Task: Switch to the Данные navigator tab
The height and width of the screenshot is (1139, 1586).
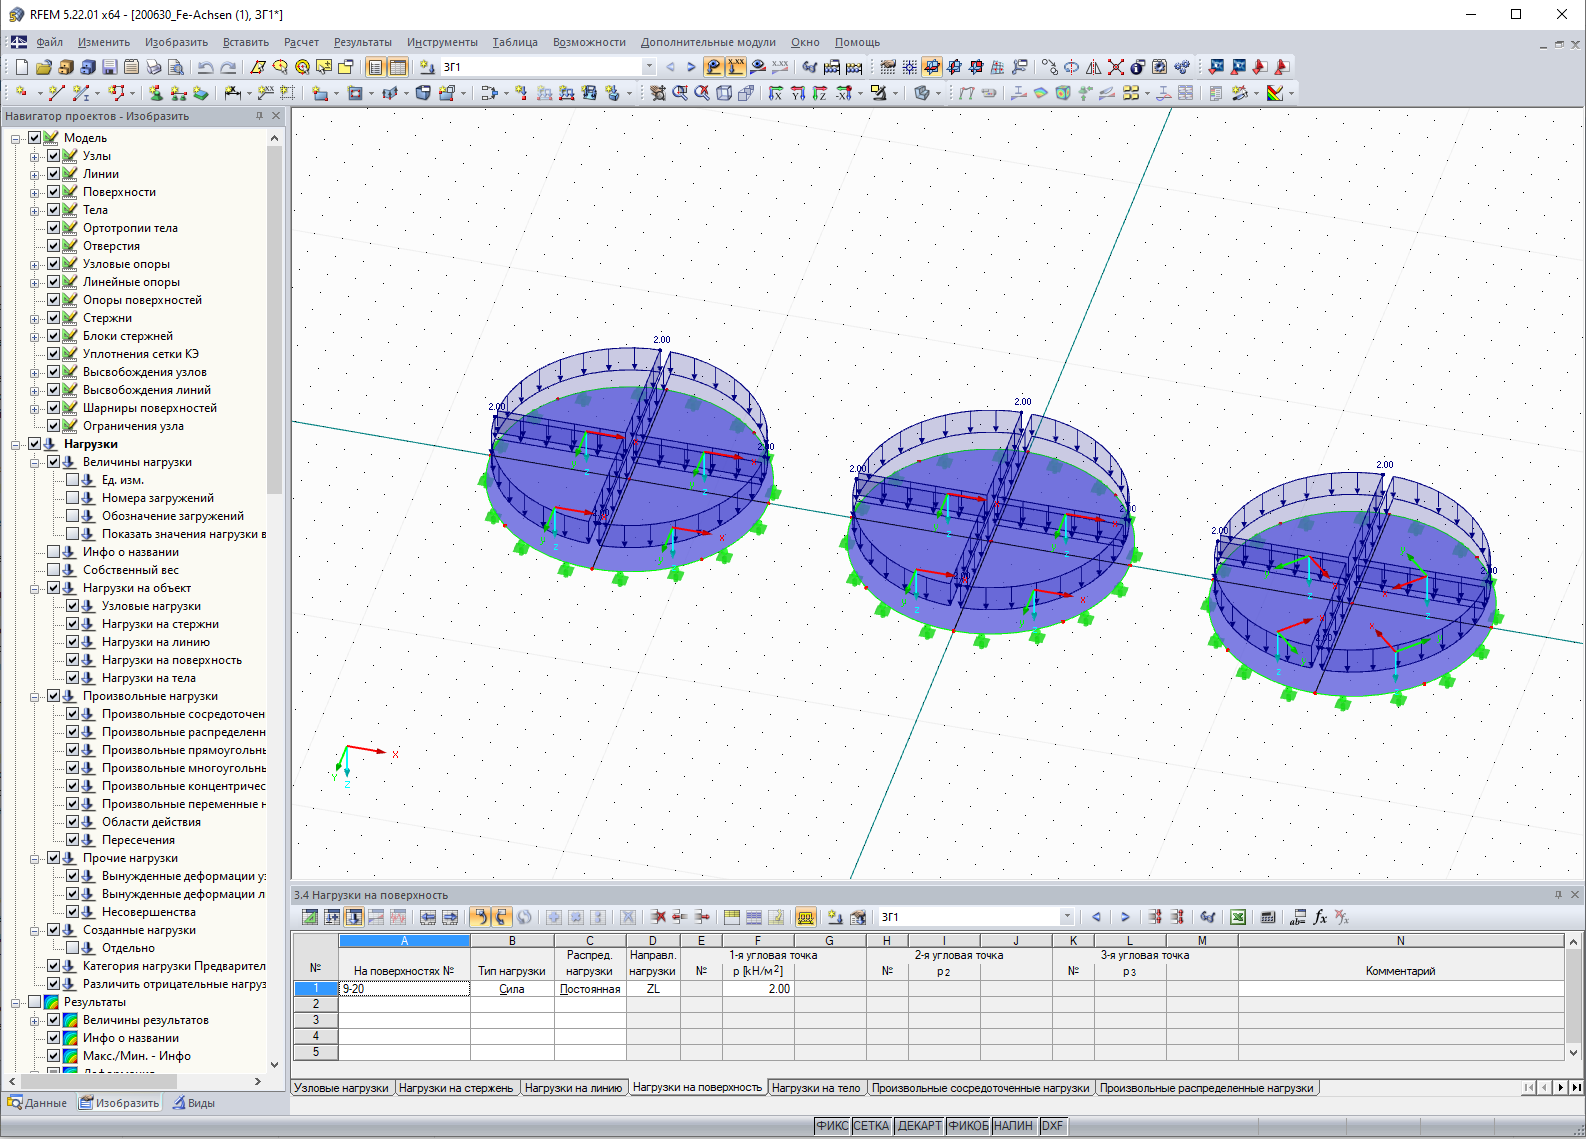Action: coord(38,1103)
